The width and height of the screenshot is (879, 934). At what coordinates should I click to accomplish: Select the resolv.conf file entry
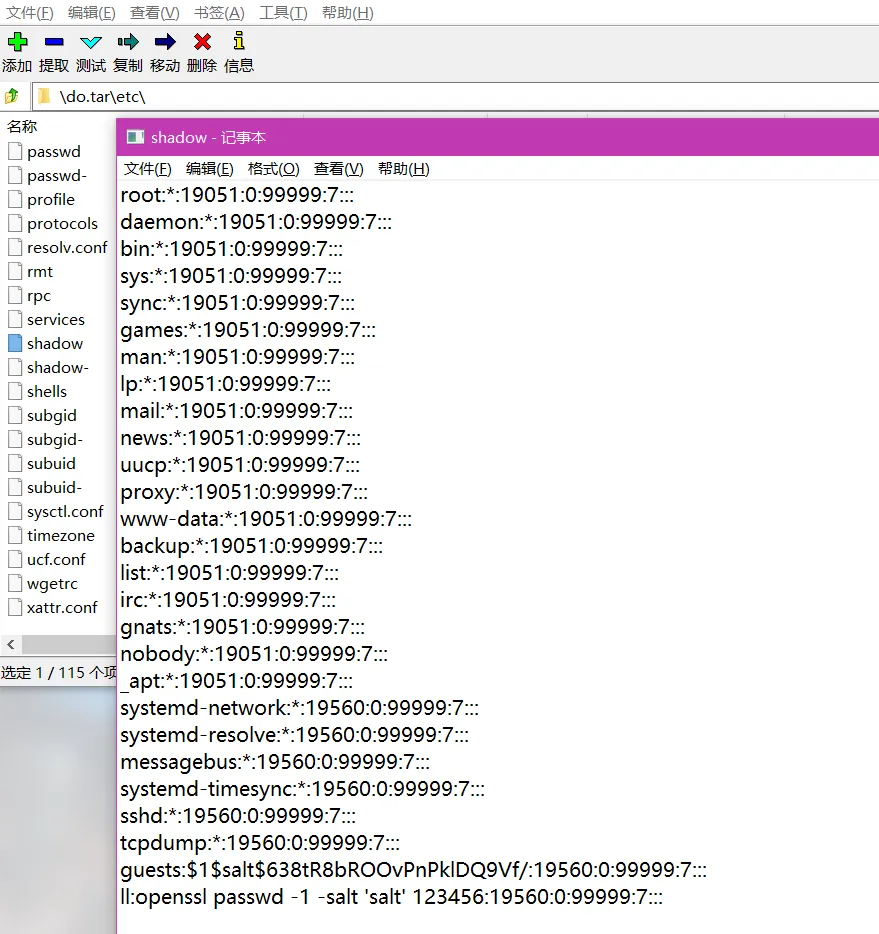pos(66,248)
